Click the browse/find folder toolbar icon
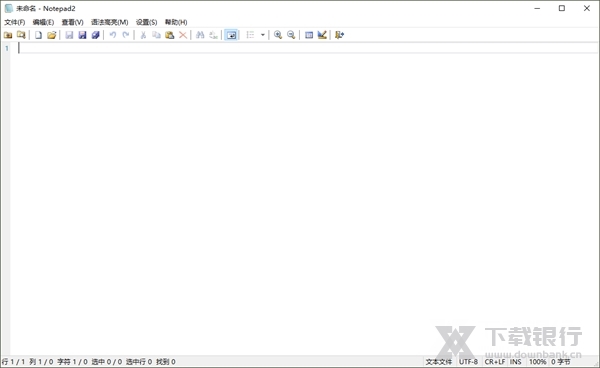Image resolution: width=600 pixels, height=368 pixels. point(21,35)
